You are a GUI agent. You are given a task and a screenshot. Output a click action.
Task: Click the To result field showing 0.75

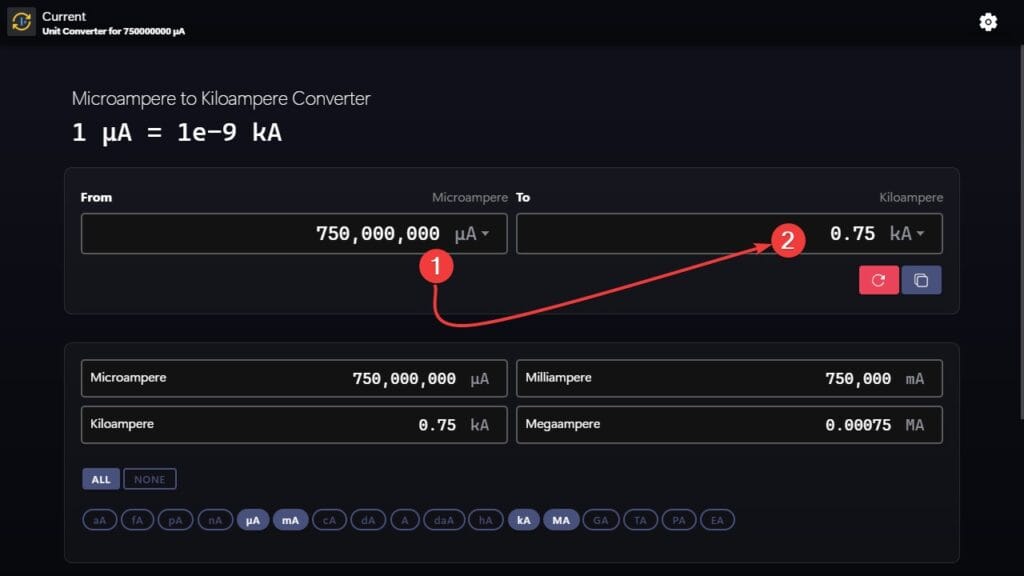[x=729, y=233]
